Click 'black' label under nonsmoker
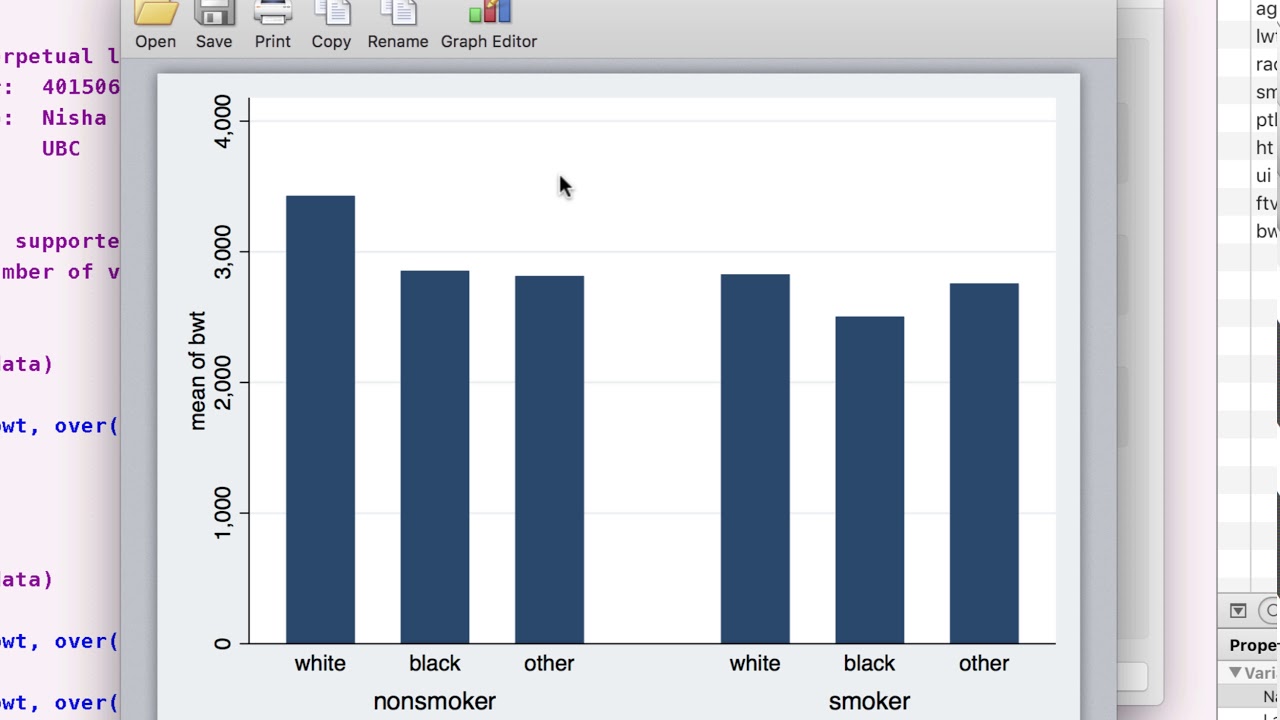The image size is (1280, 720). [435, 663]
